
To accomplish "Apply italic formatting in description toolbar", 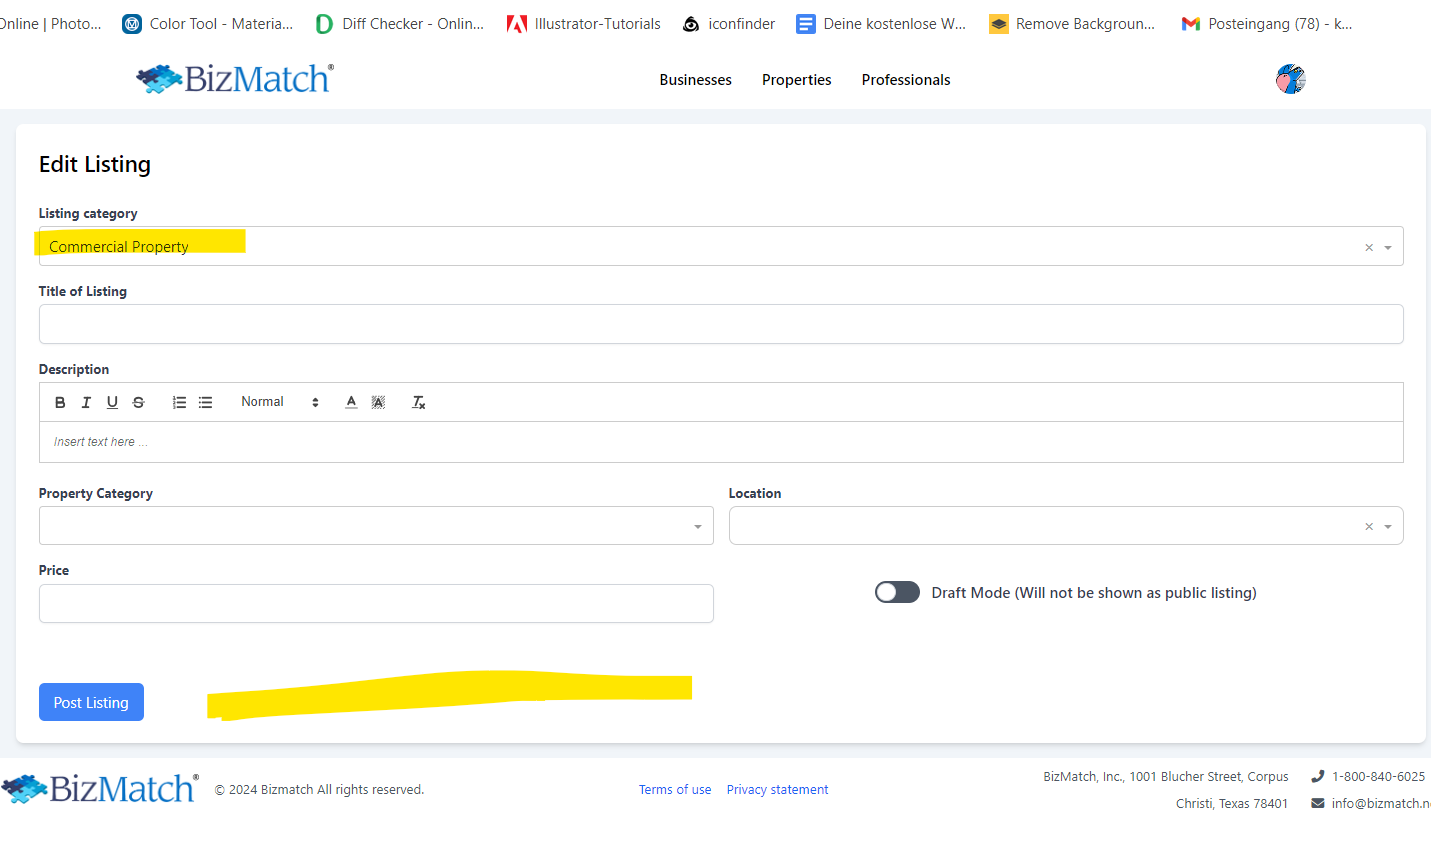I will point(86,402).
